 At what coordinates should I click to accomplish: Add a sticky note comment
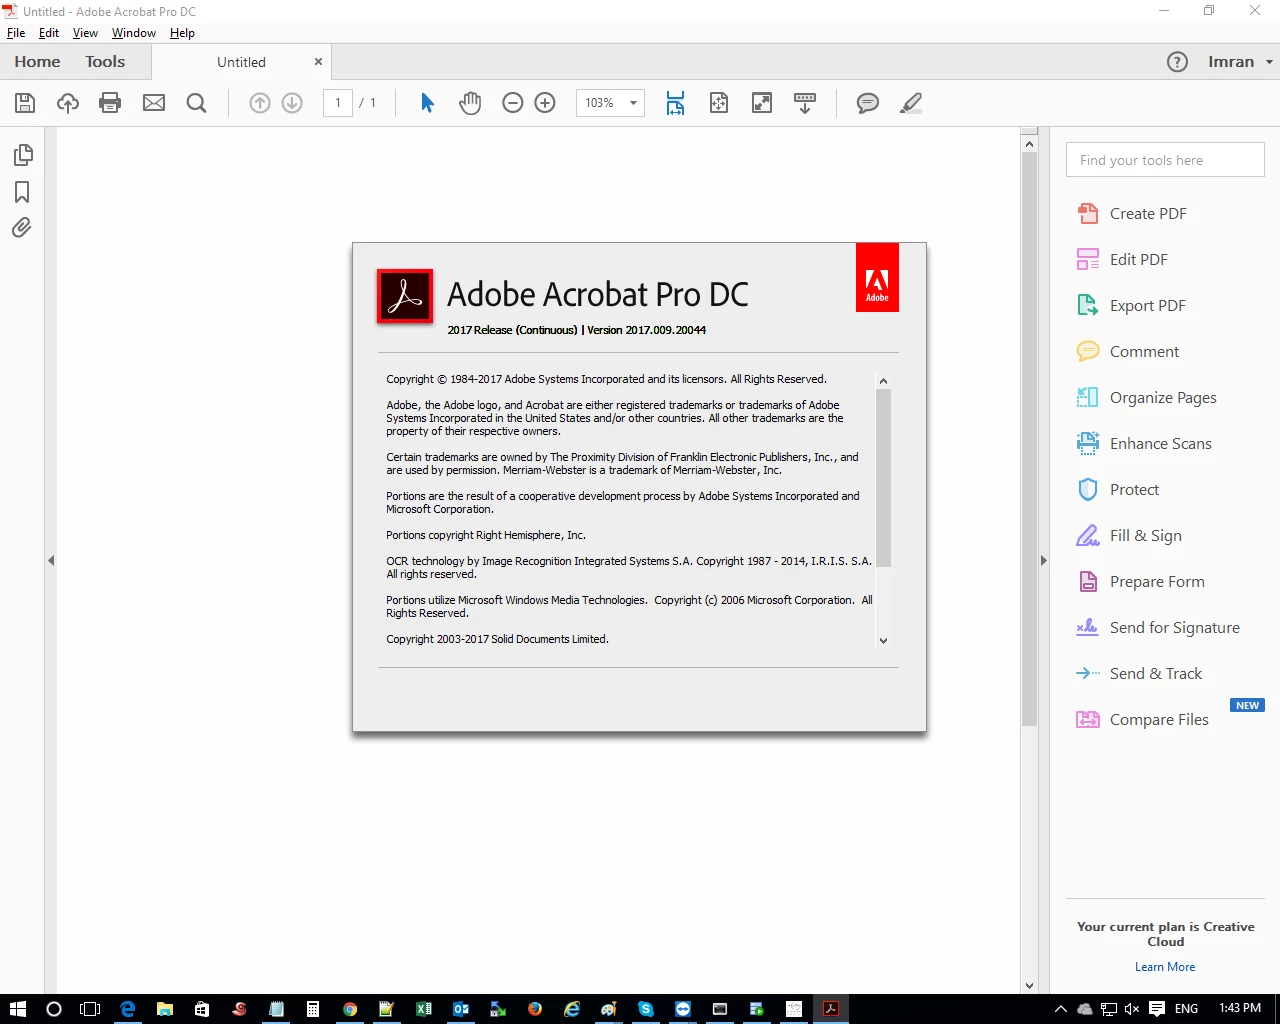(x=868, y=103)
